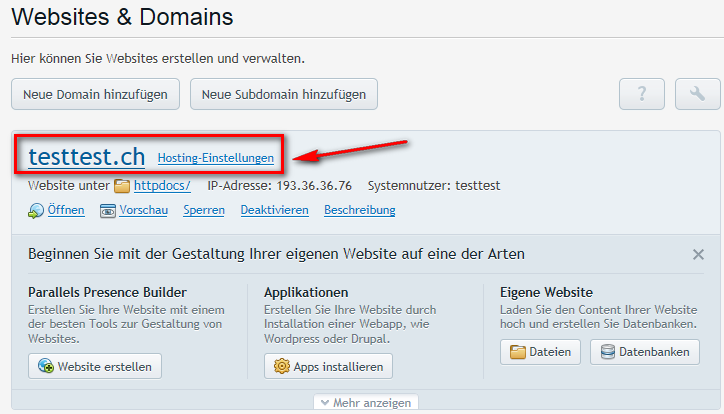The image size is (724, 414).
Task: Click the Parallels Presence Builder heading
Action: click(107, 293)
